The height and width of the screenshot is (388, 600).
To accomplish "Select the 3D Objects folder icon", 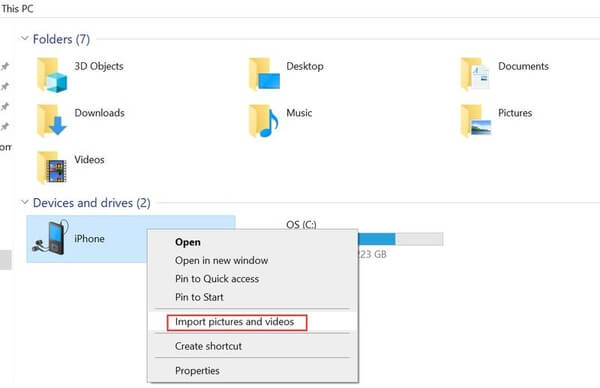I will coord(52,75).
